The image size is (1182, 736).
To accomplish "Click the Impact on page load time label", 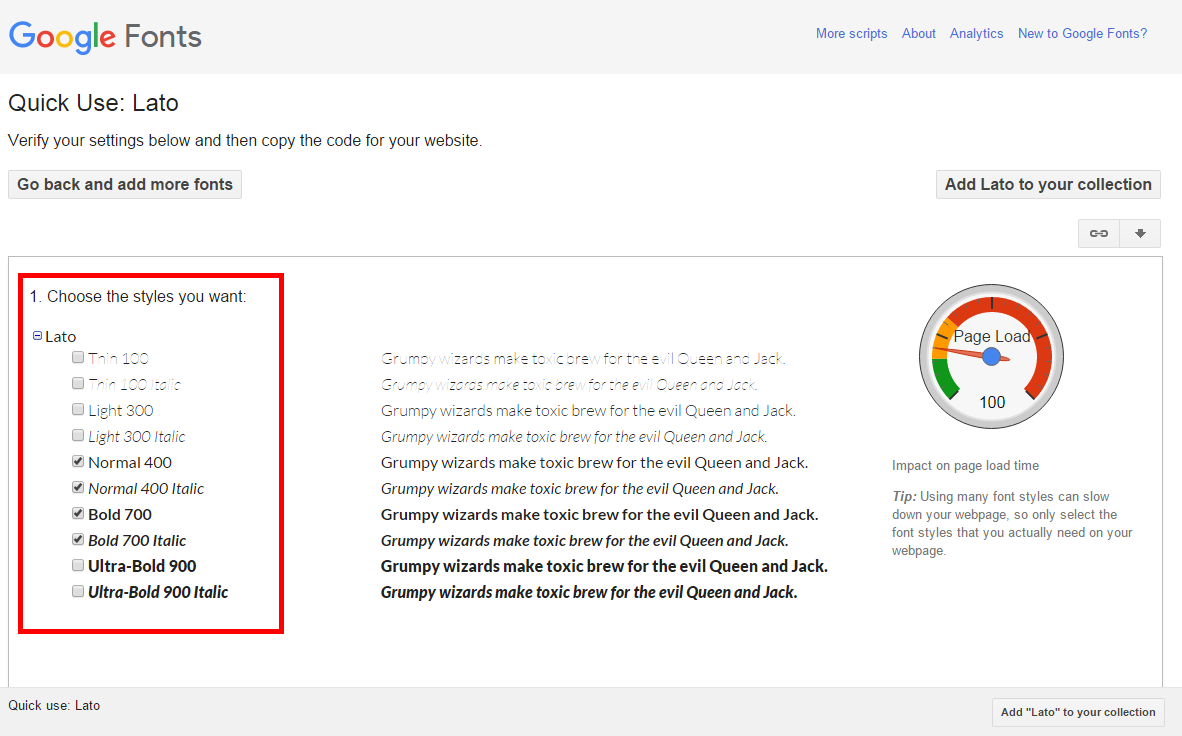I will click(x=965, y=465).
